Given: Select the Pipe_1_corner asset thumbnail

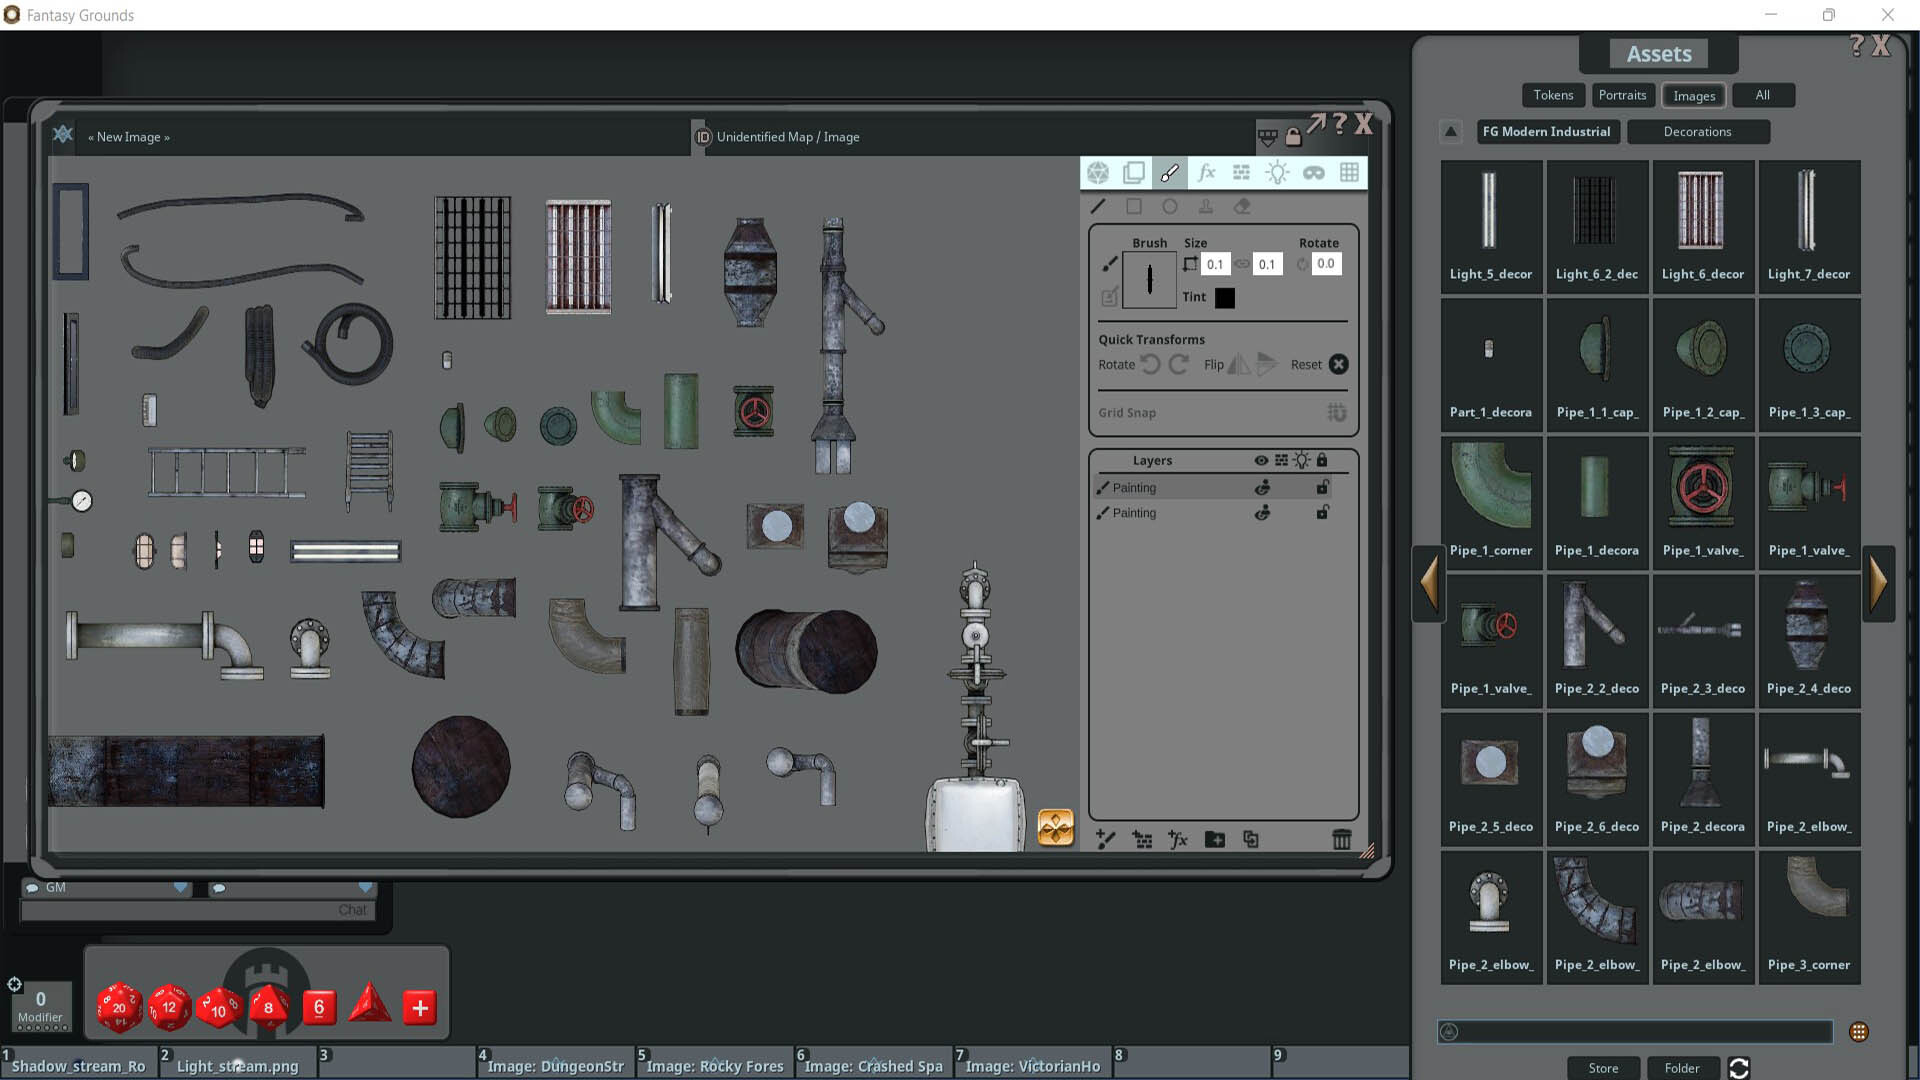Looking at the screenshot, I should pos(1491,490).
